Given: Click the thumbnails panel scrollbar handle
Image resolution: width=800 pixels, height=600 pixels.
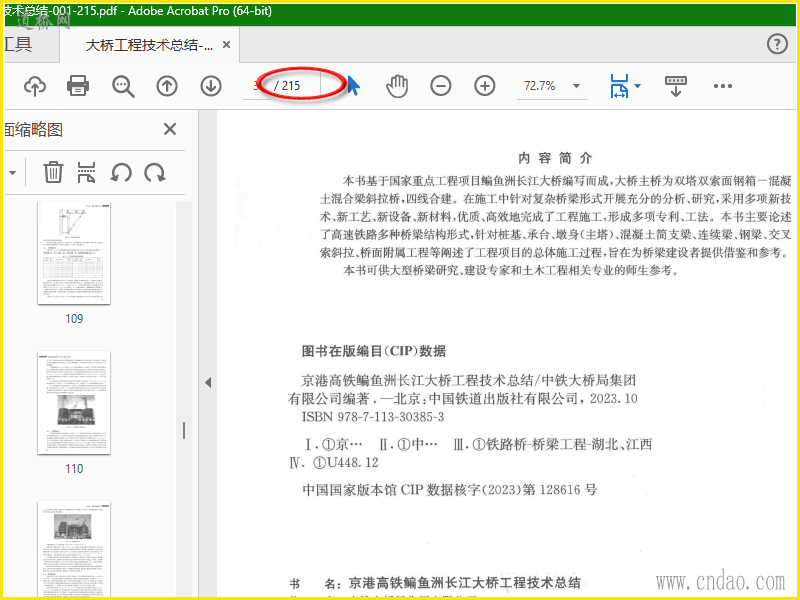Looking at the screenshot, I should click(184, 431).
